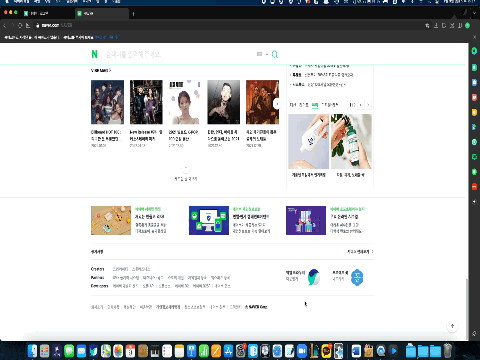Select the green highlighted shopping tab
The image size is (480, 360).
[x=315, y=105]
